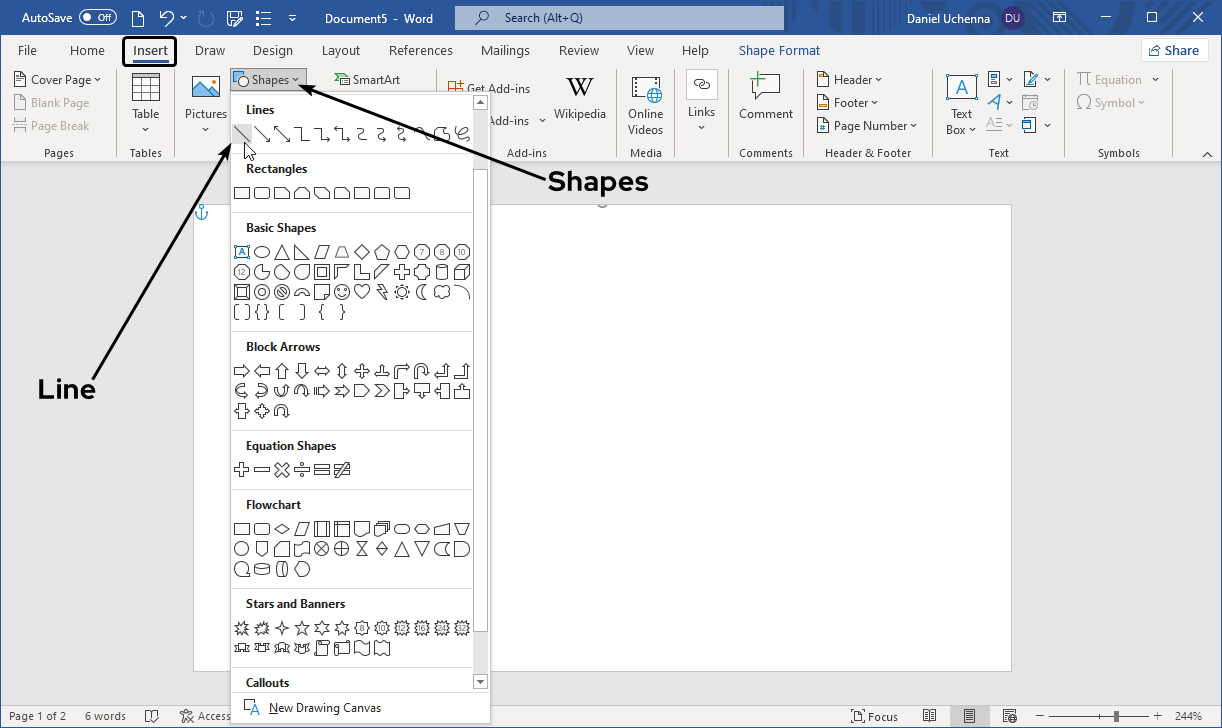Choose the smiley face basic shape
The image size is (1222, 728).
tap(342, 292)
